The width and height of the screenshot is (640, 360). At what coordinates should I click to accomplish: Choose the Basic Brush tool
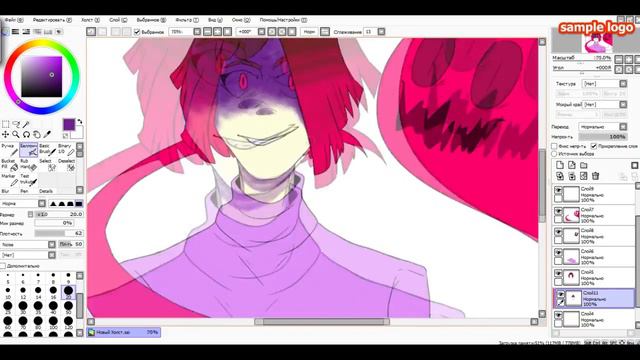[x=47, y=149]
